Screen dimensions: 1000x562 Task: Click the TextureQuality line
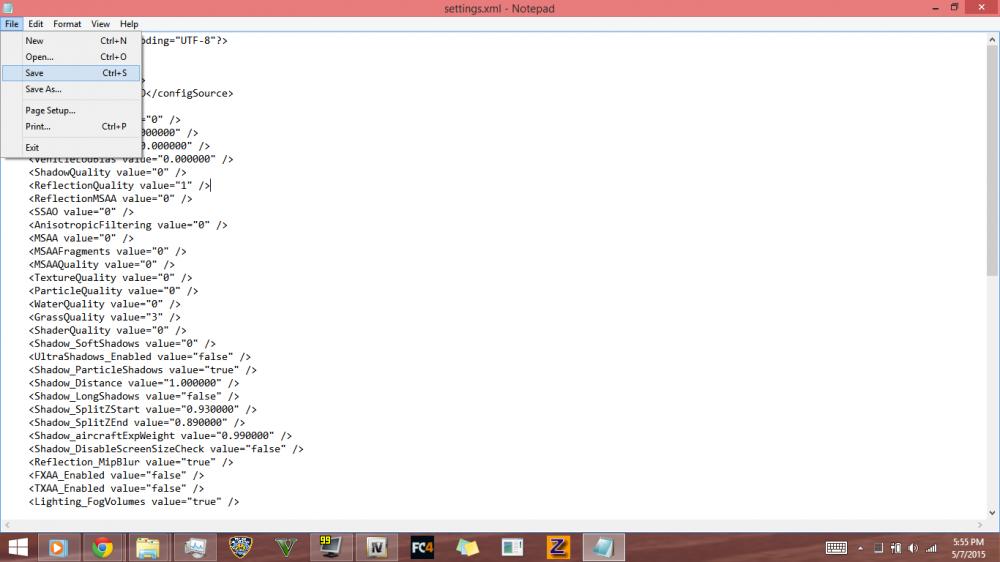click(x=110, y=277)
